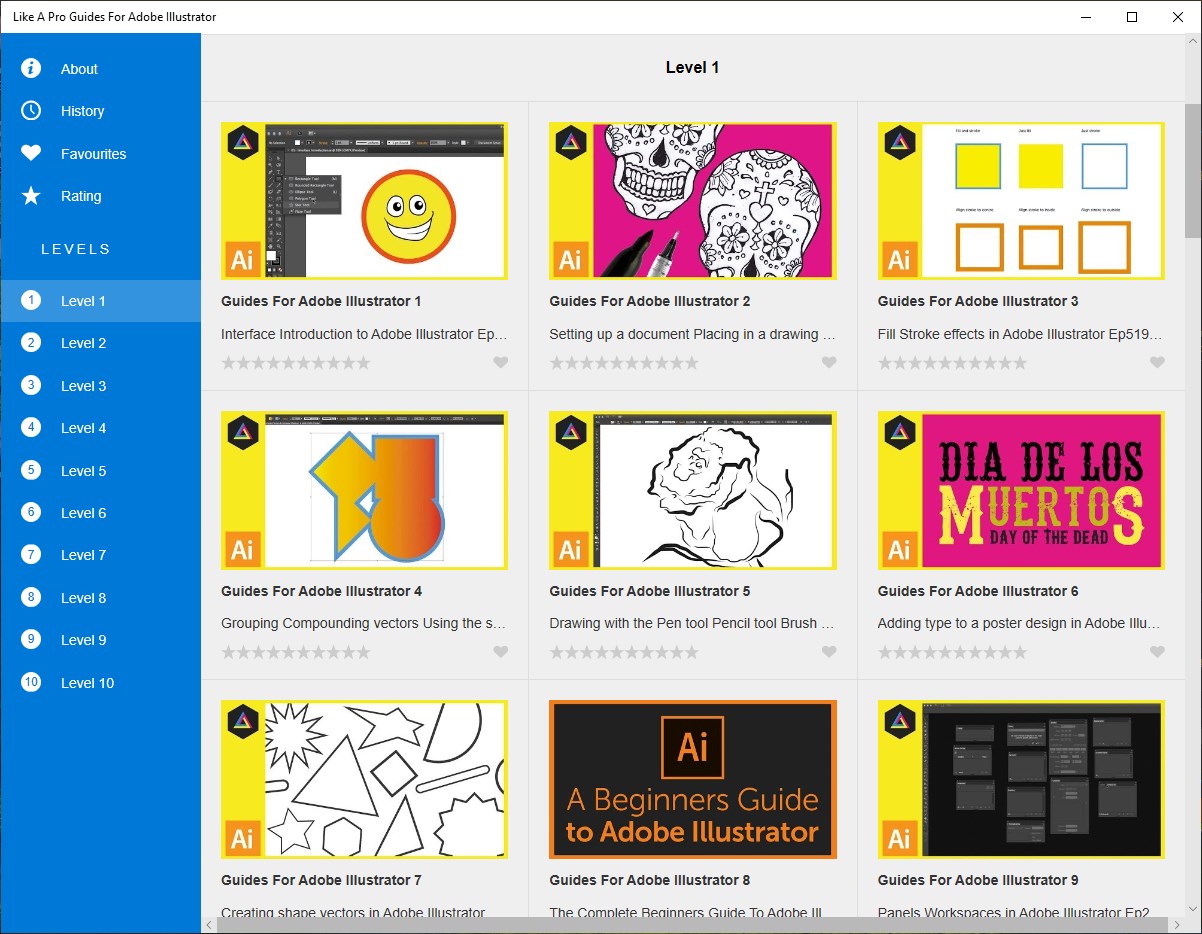The height and width of the screenshot is (934, 1202).
Task: Open the shape vectors guide 7 thumbnail
Action: (x=364, y=779)
